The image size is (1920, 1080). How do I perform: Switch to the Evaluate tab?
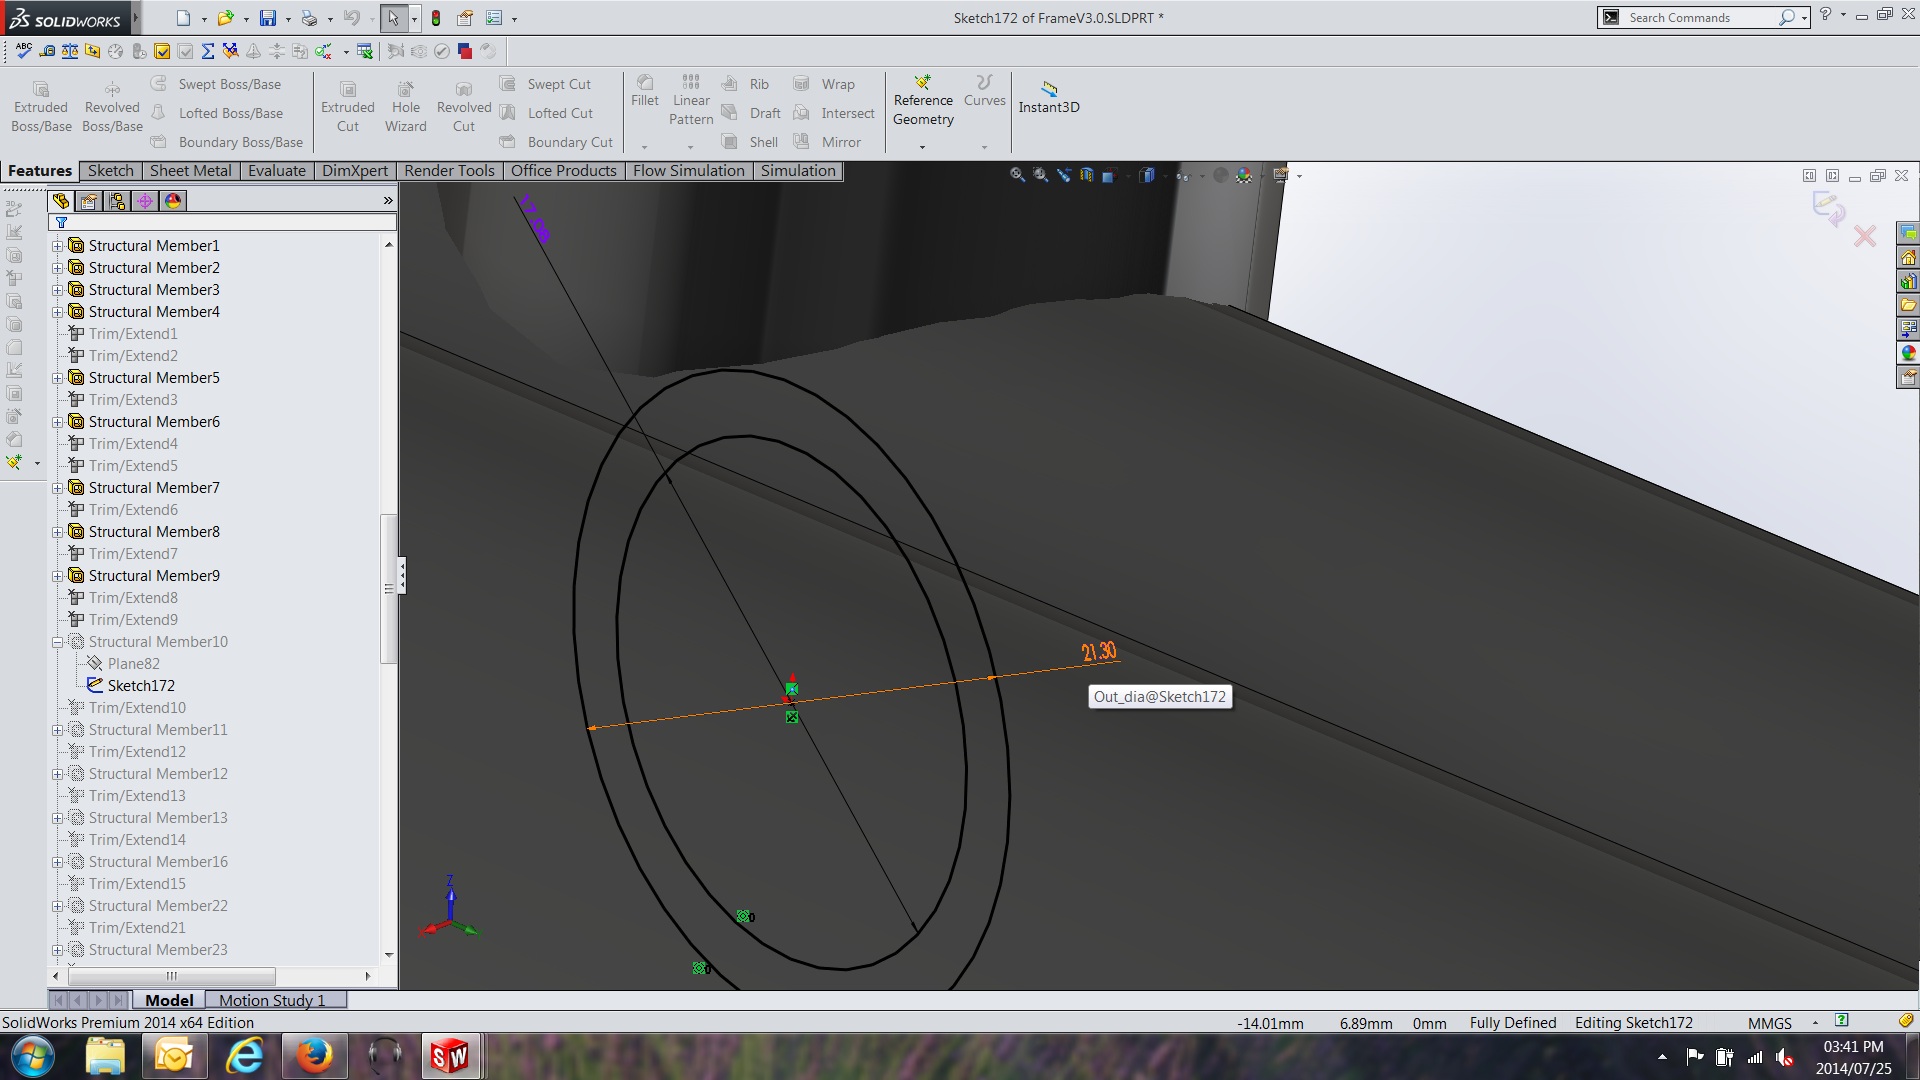click(276, 171)
